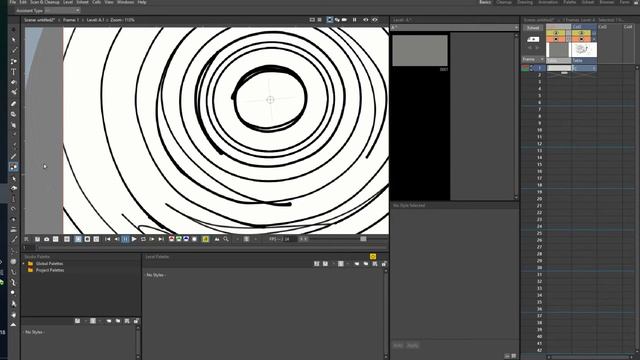Select the Selection arrow tool
This screenshot has height=360, width=640.
click(x=13, y=40)
